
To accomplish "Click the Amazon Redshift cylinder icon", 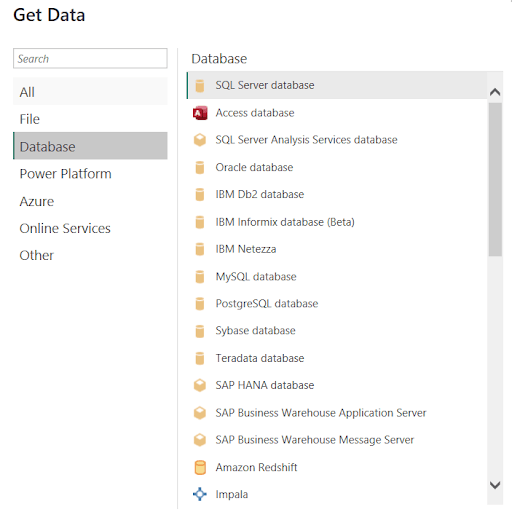I will tap(200, 467).
